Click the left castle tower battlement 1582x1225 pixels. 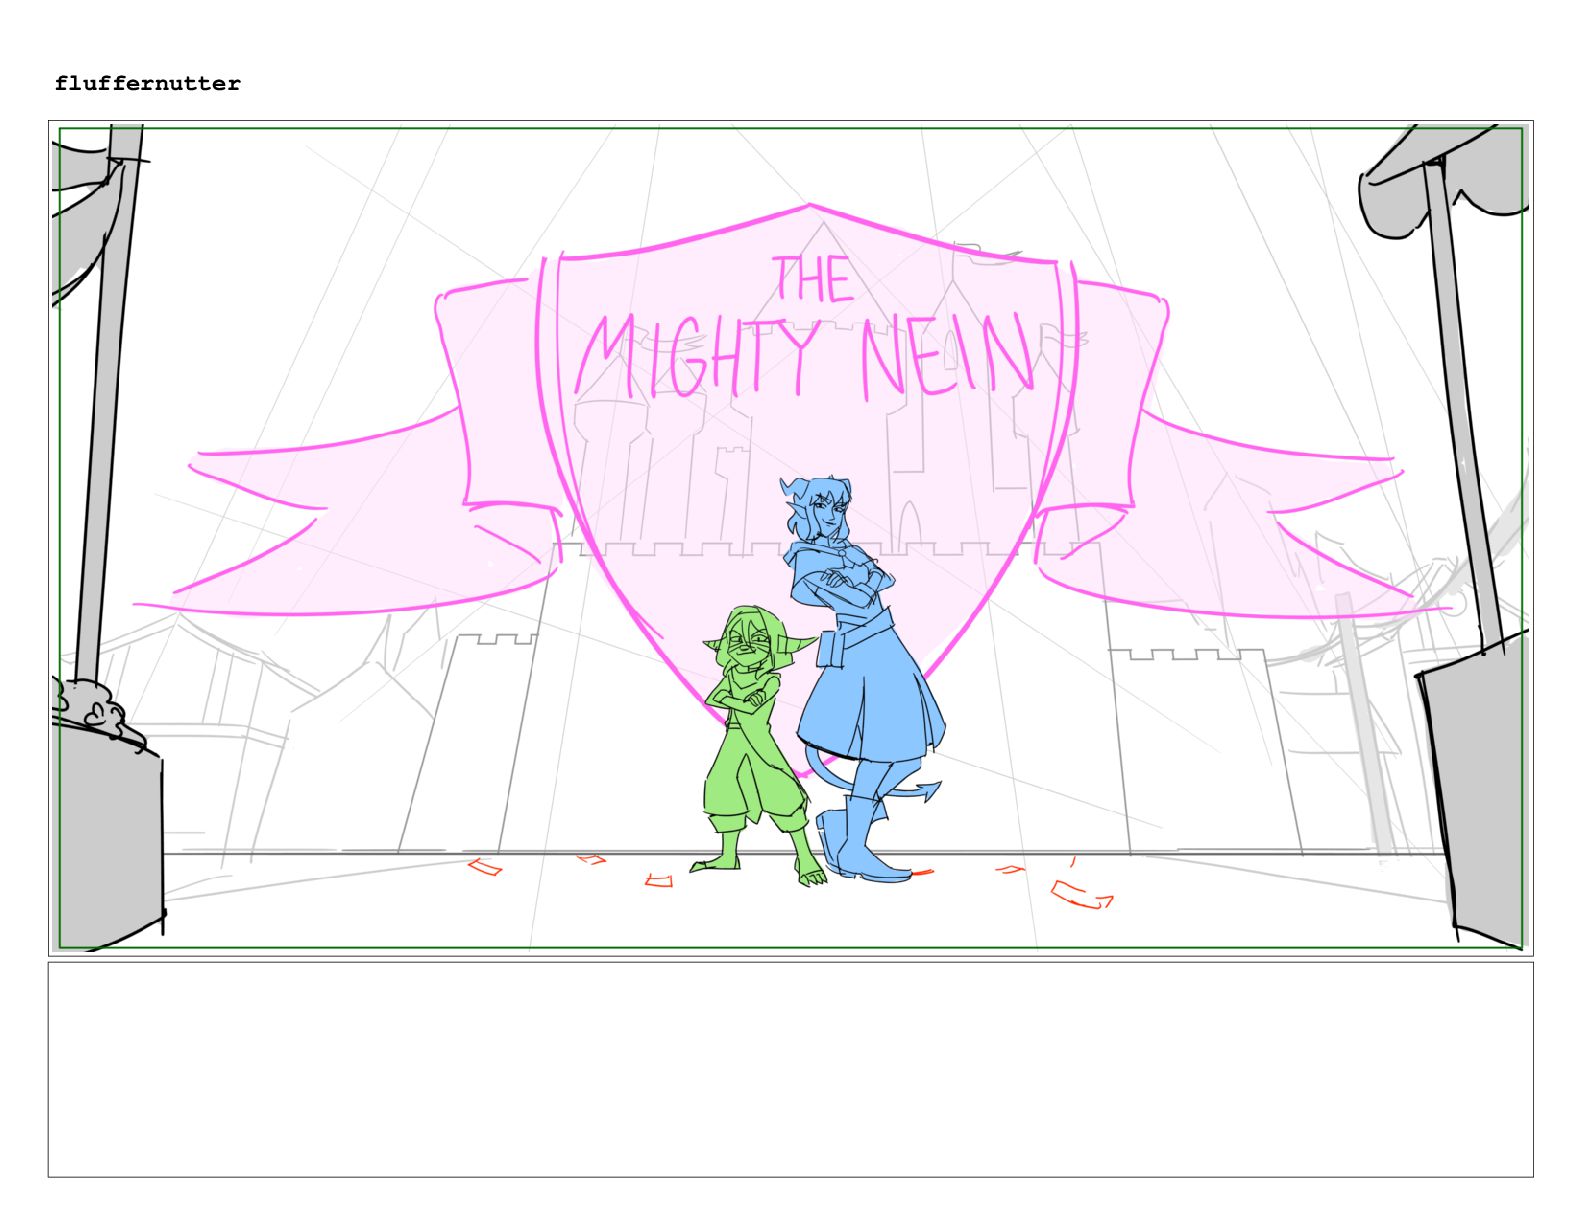coord(497,640)
